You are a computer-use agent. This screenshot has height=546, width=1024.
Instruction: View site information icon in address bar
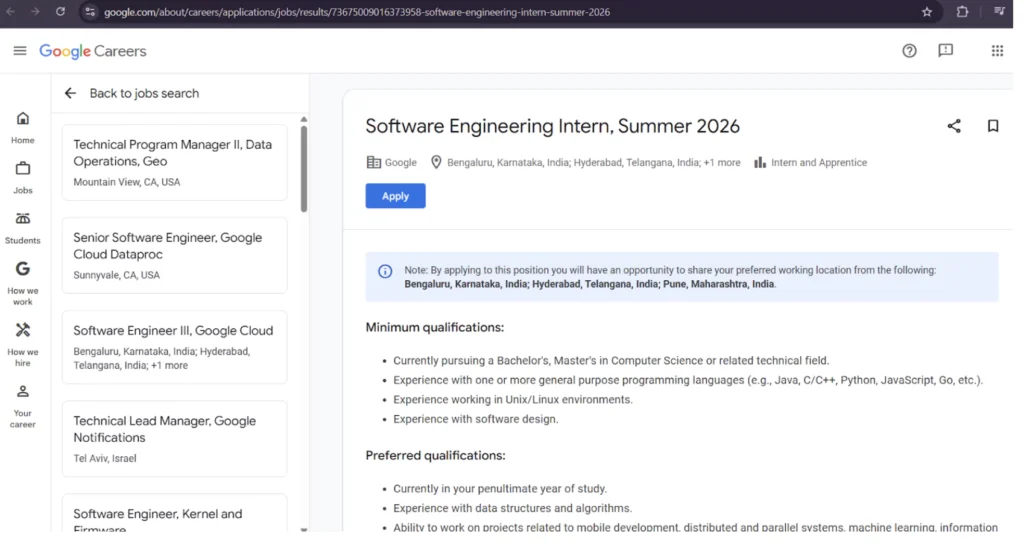click(90, 12)
